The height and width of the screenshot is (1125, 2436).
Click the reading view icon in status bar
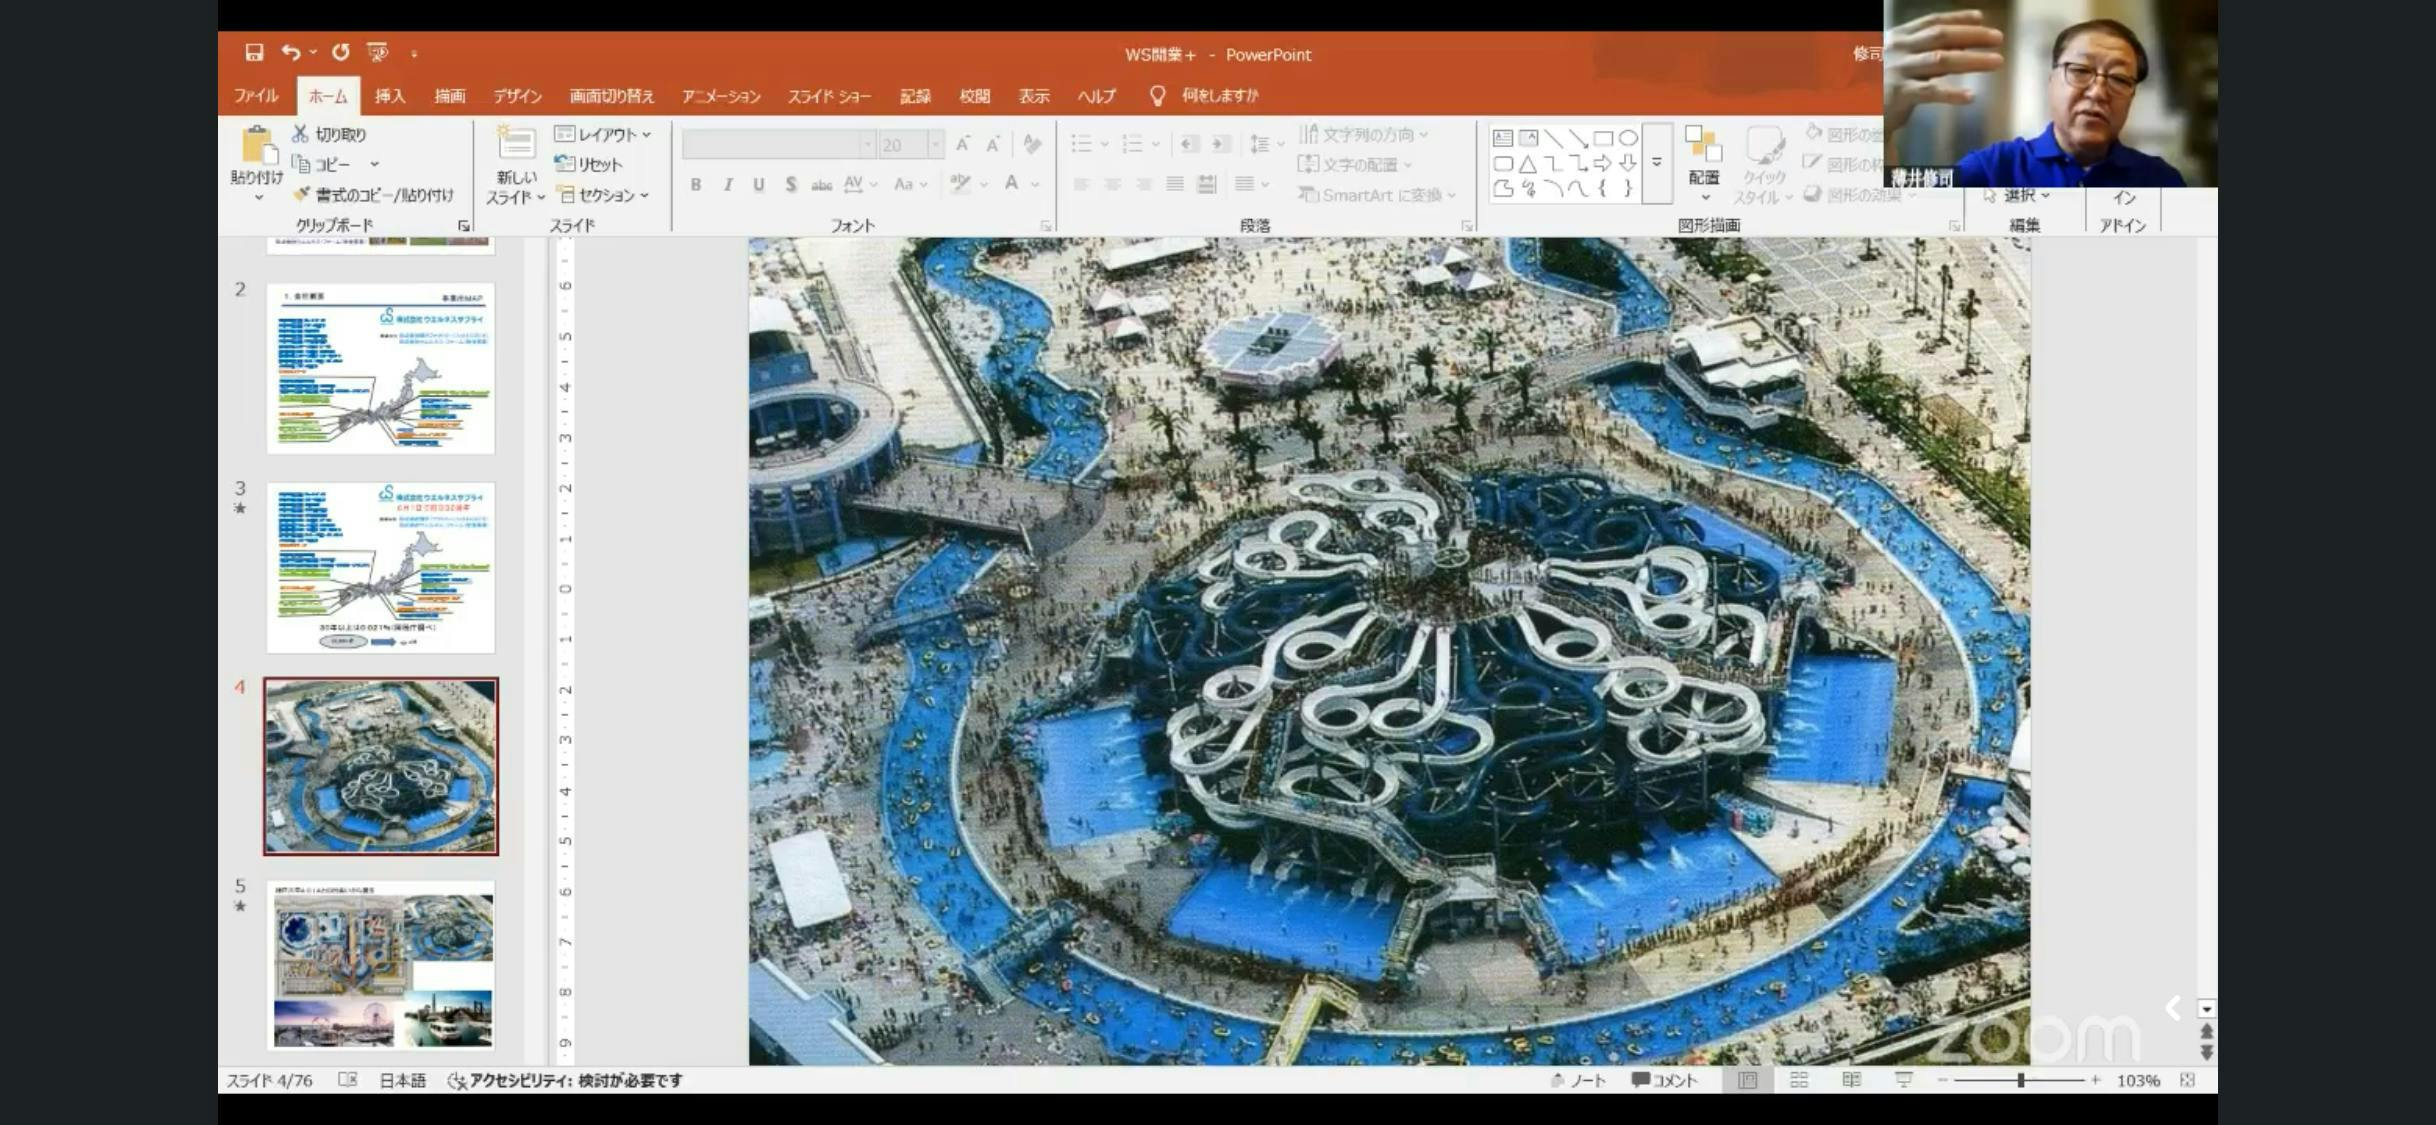point(1851,1080)
